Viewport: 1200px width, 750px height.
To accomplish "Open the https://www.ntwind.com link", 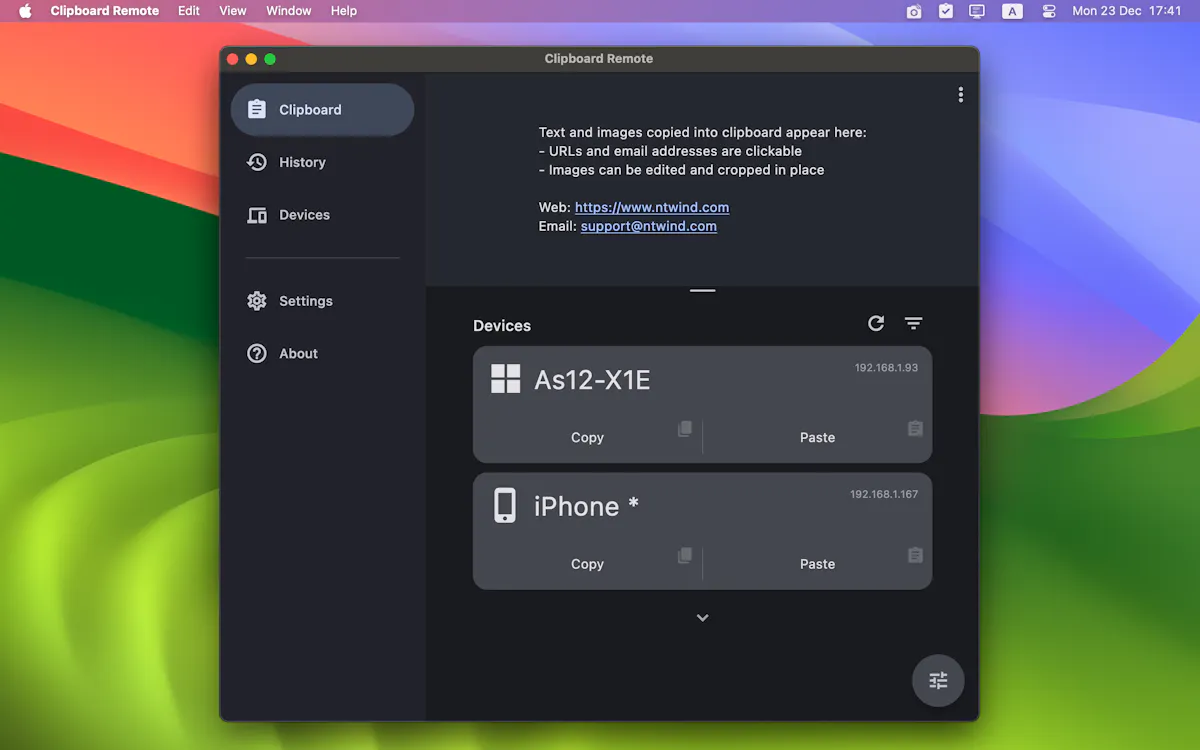I will point(652,207).
